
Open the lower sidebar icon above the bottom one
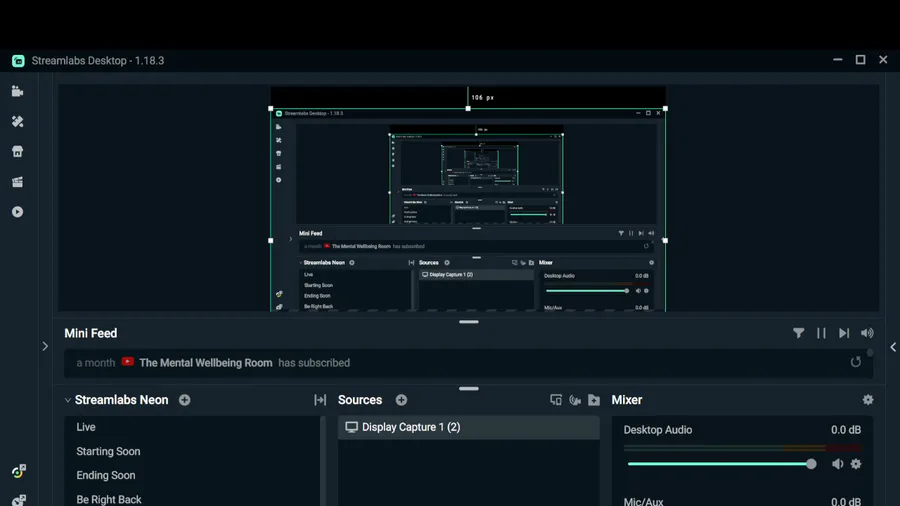click(x=18, y=471)
